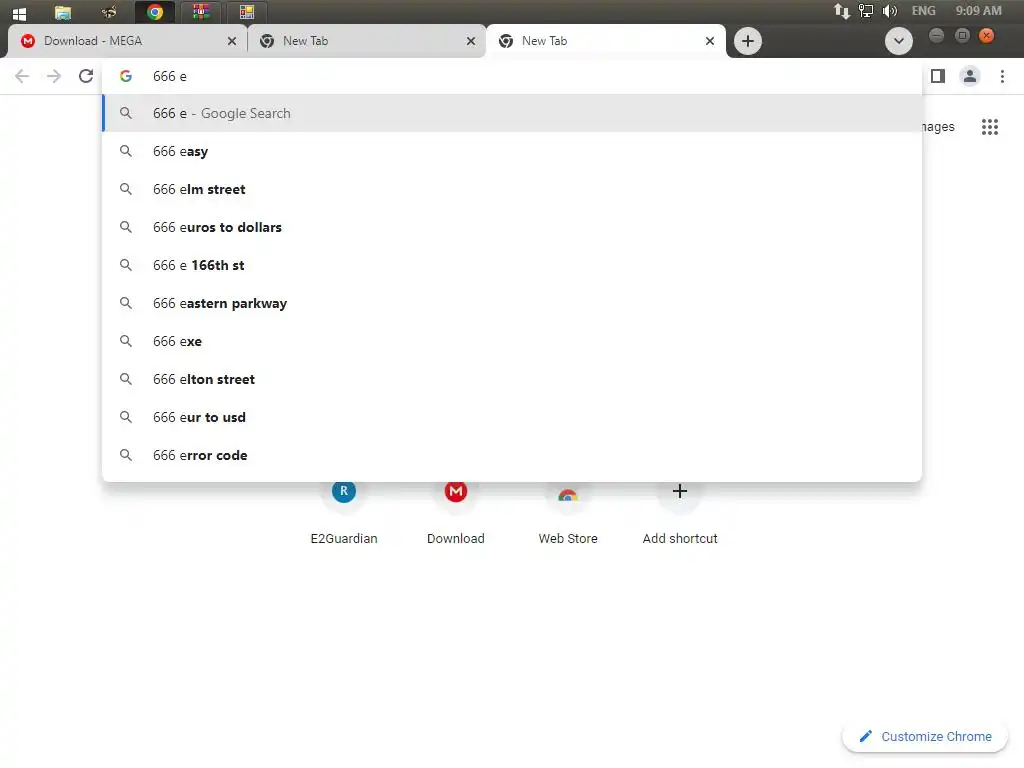Choose the '666 easy' suggestion
1024x768 pixels.
[512, 152]
